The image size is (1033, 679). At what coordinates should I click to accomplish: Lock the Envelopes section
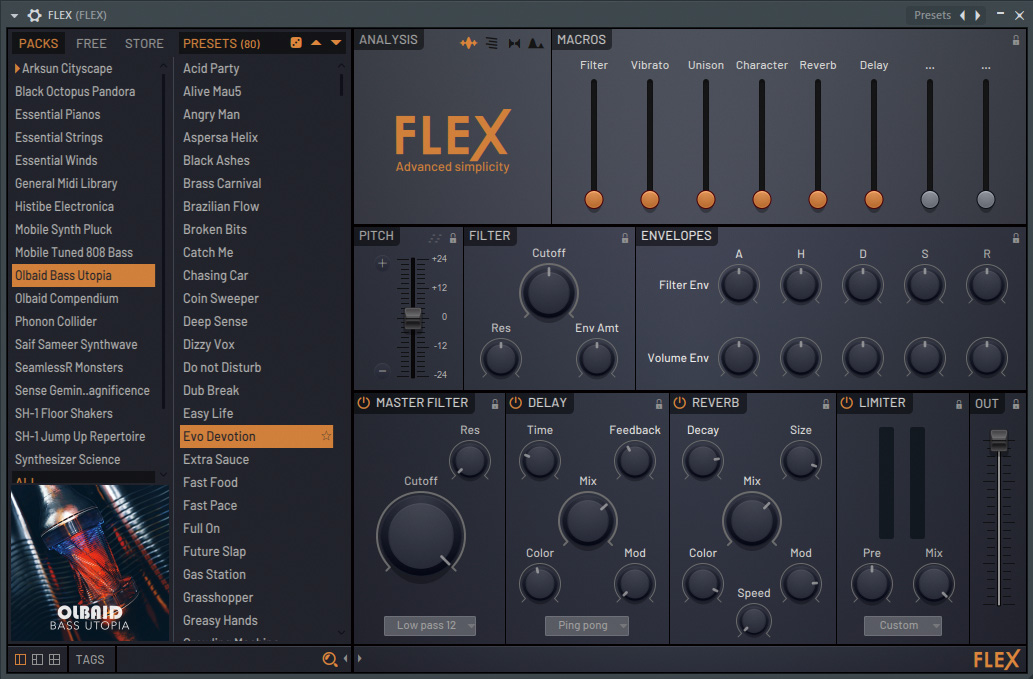click(1016, 238)
